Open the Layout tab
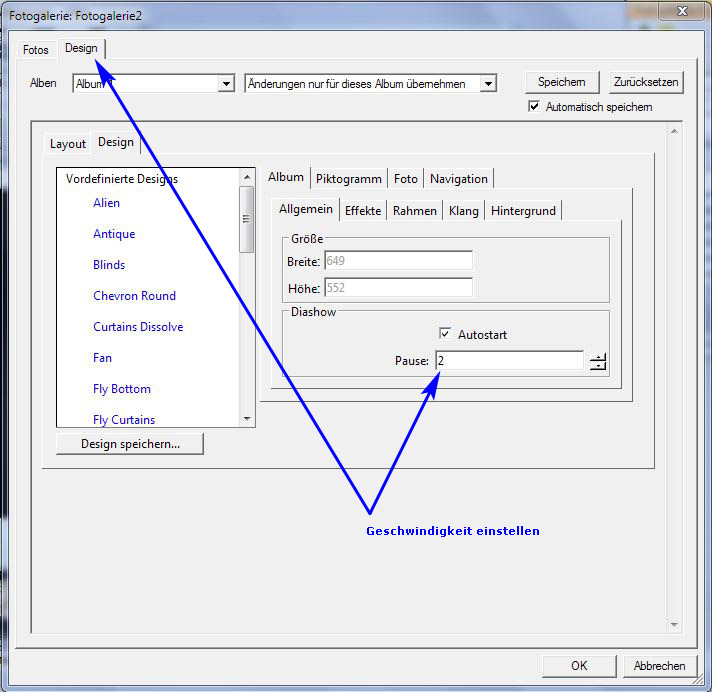 coord(68,143)
